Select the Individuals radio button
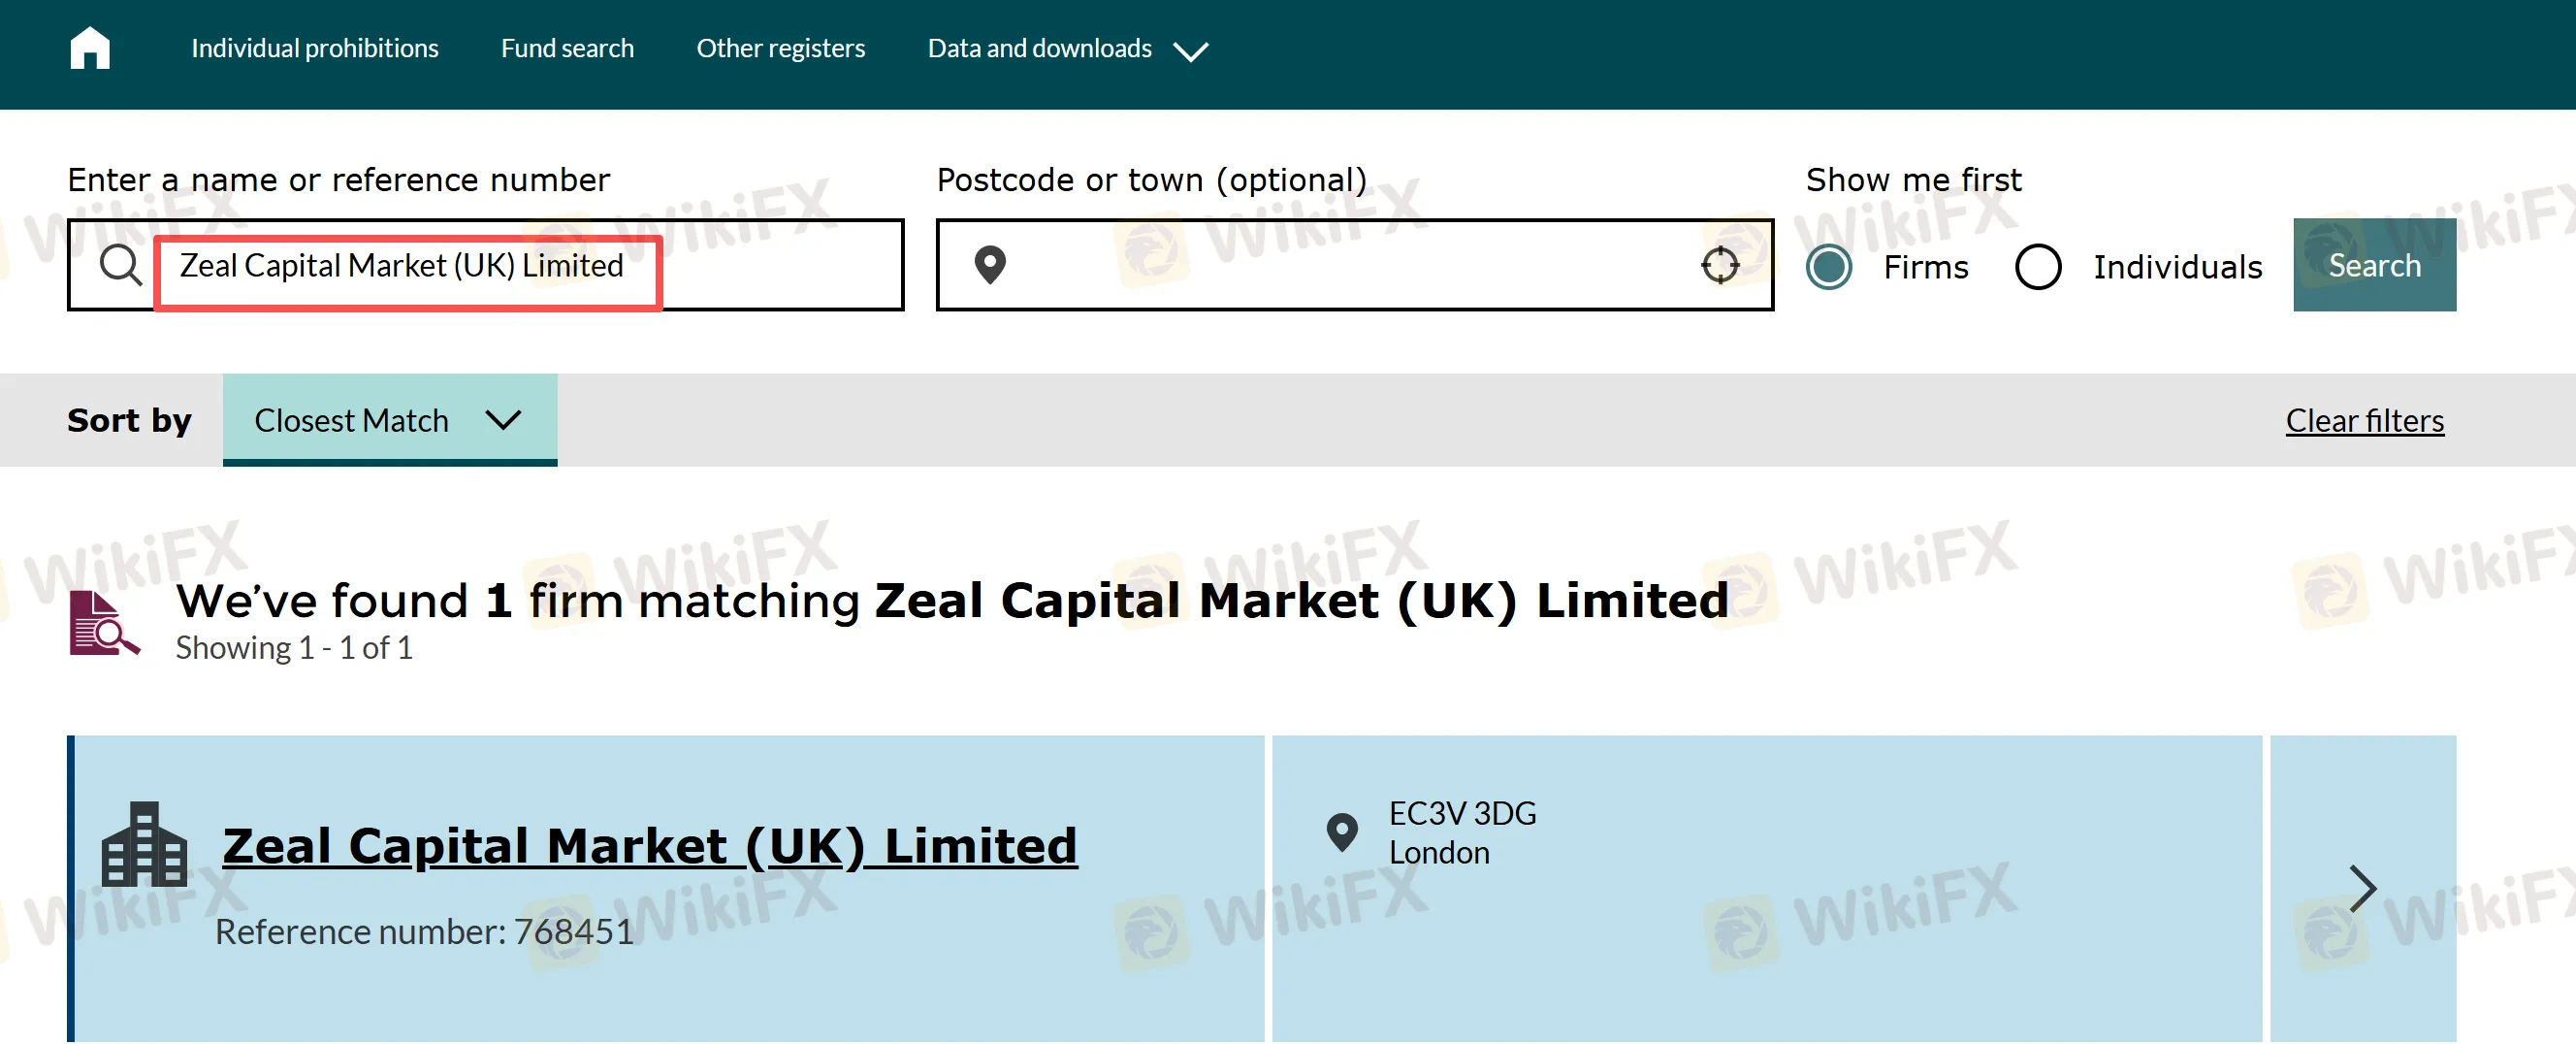 (2037, 267)
